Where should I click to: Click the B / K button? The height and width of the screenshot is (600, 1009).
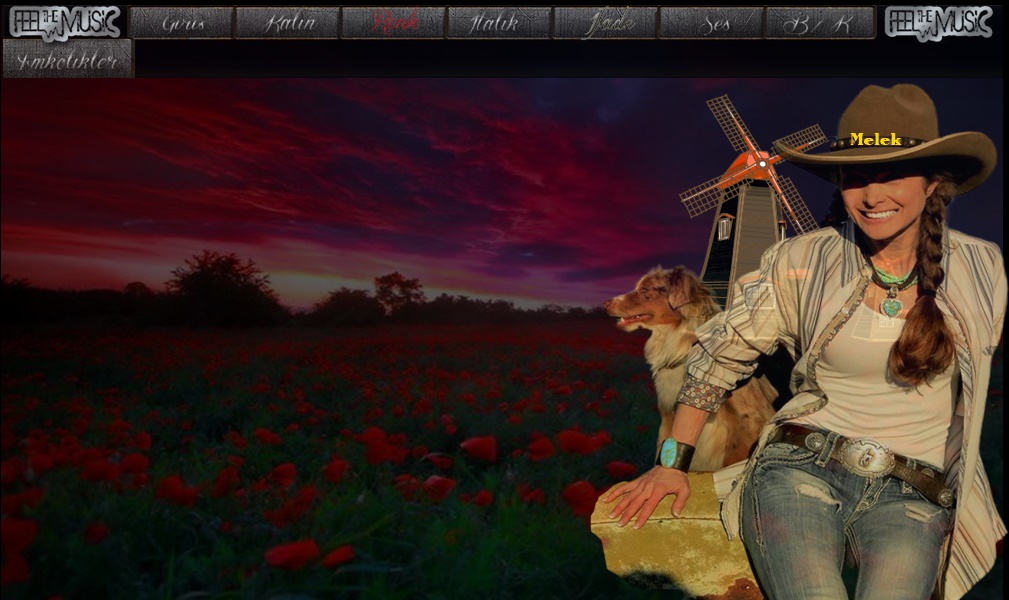819,23
